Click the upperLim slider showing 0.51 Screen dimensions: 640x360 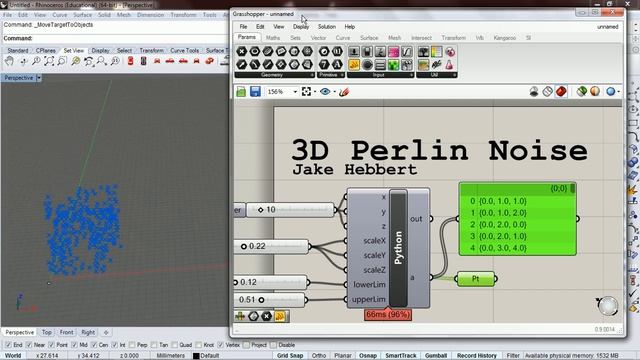click(x=270, y=300)
